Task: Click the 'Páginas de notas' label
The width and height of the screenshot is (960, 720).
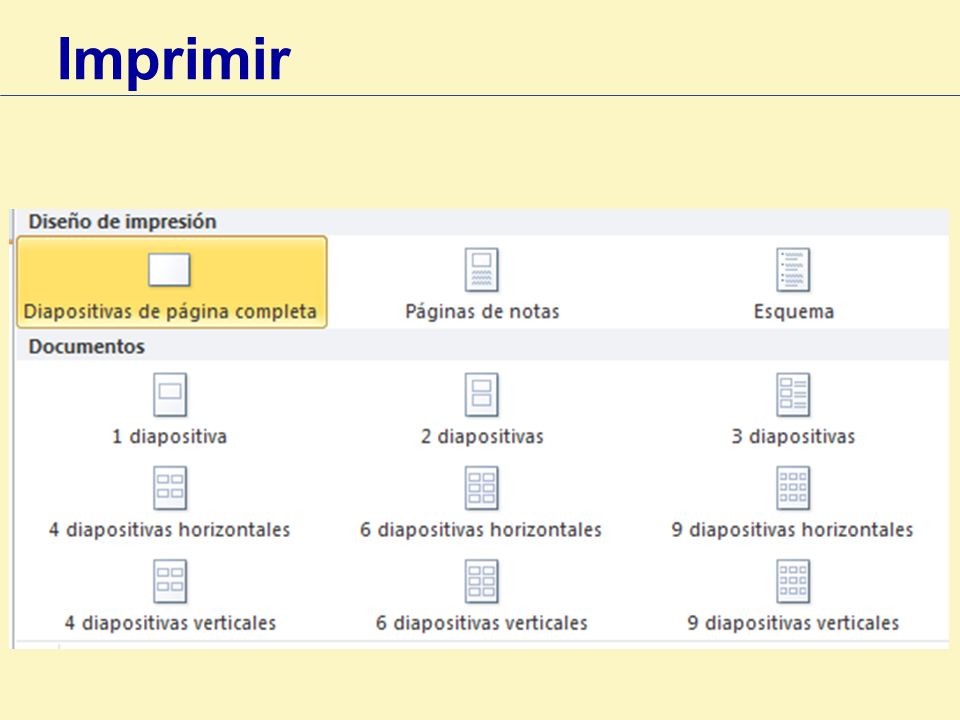Action: pos(482,312)
